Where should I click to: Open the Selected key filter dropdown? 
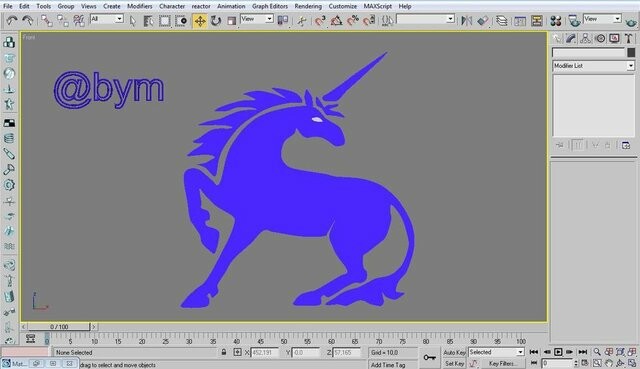496,352
